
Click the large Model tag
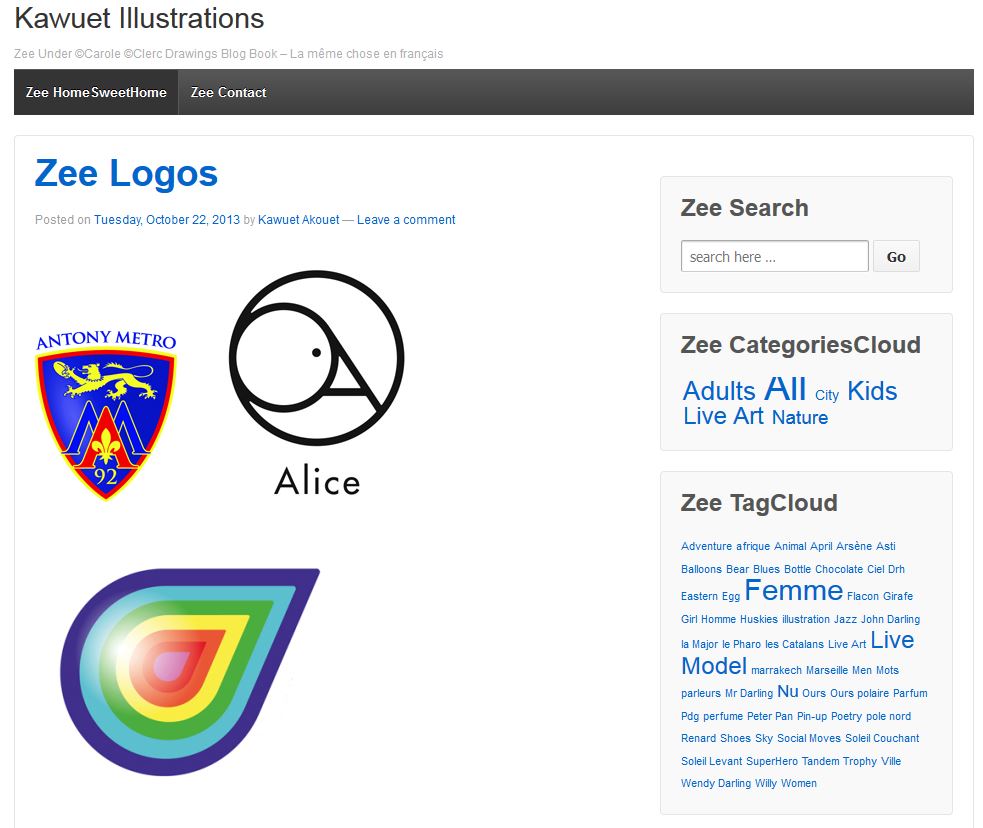[714, 666]
